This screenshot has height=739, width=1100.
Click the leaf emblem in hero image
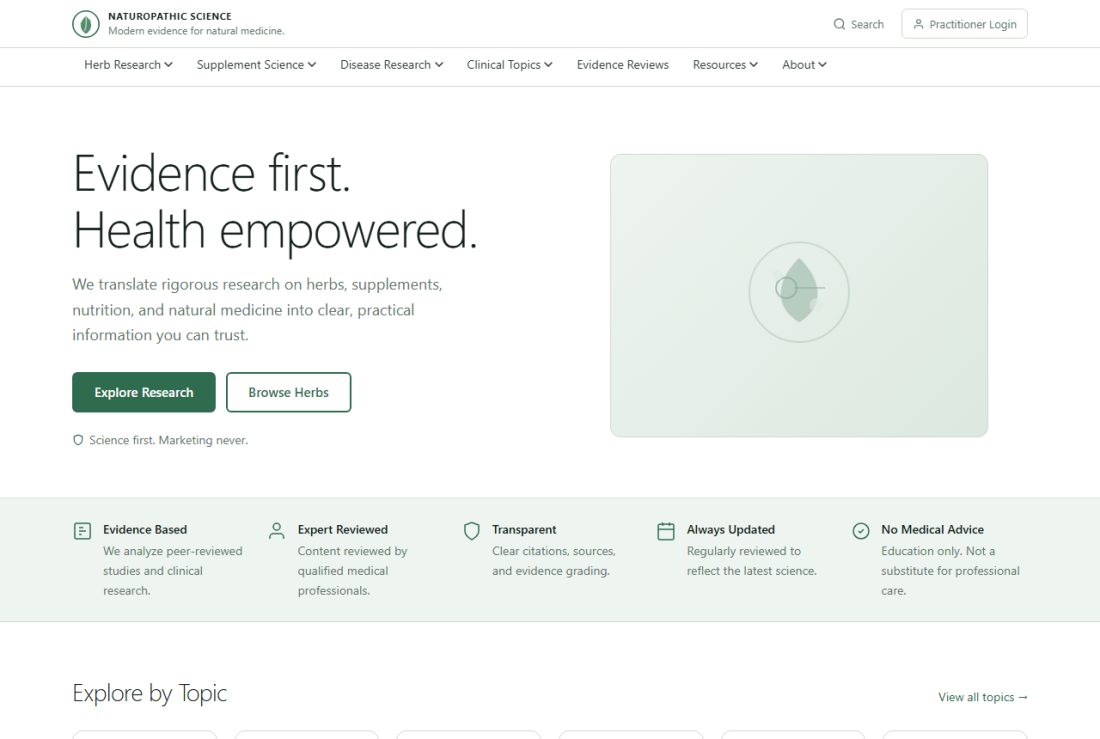799,292
